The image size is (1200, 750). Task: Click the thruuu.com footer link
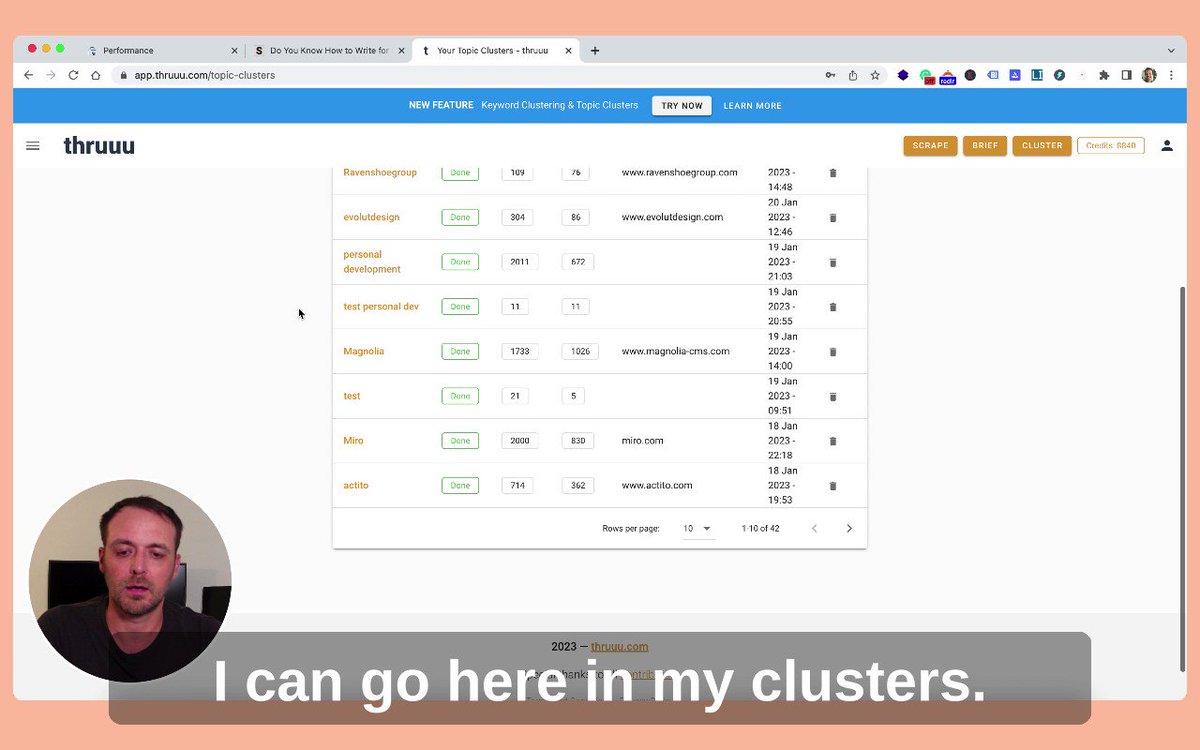[x=619, y=647]
